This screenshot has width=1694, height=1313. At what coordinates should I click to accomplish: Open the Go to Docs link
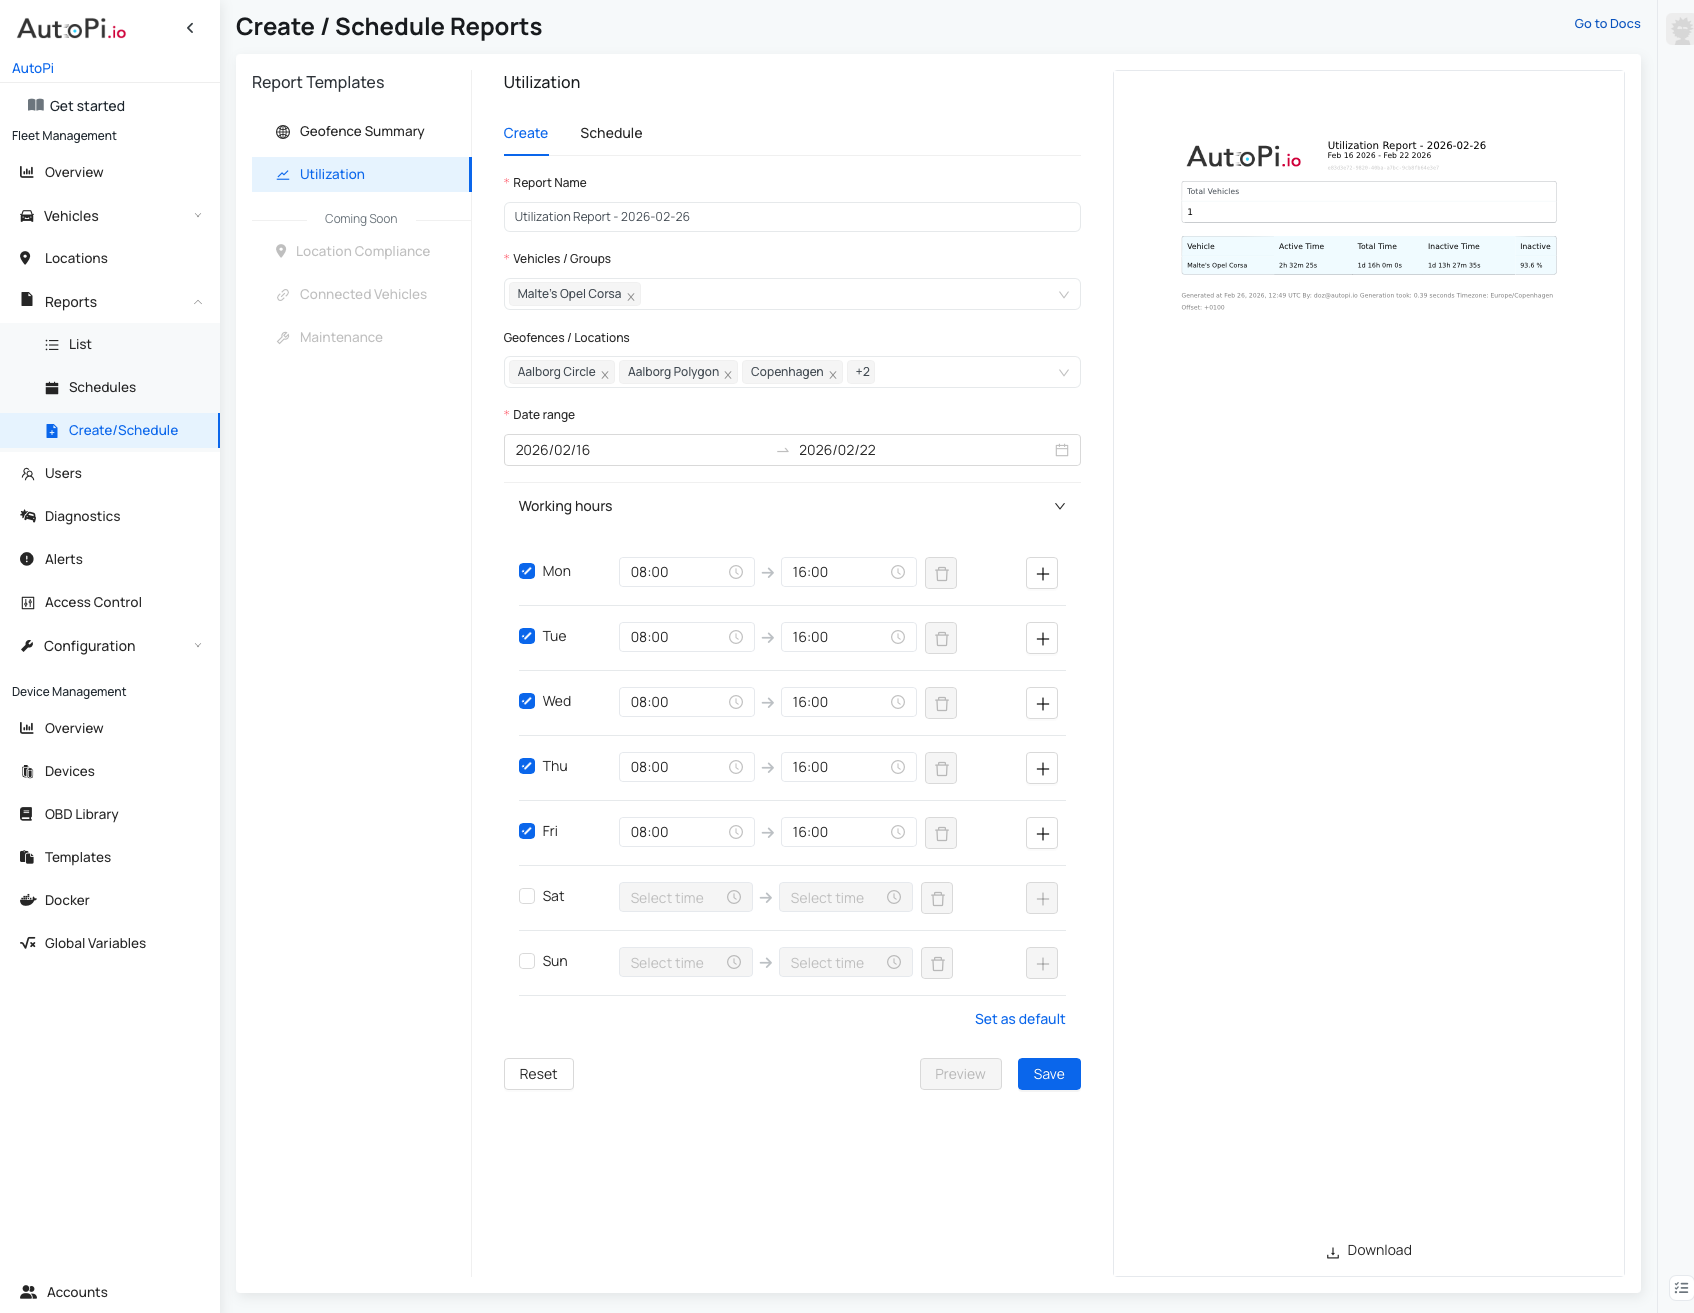click(x=1606, y=23)
